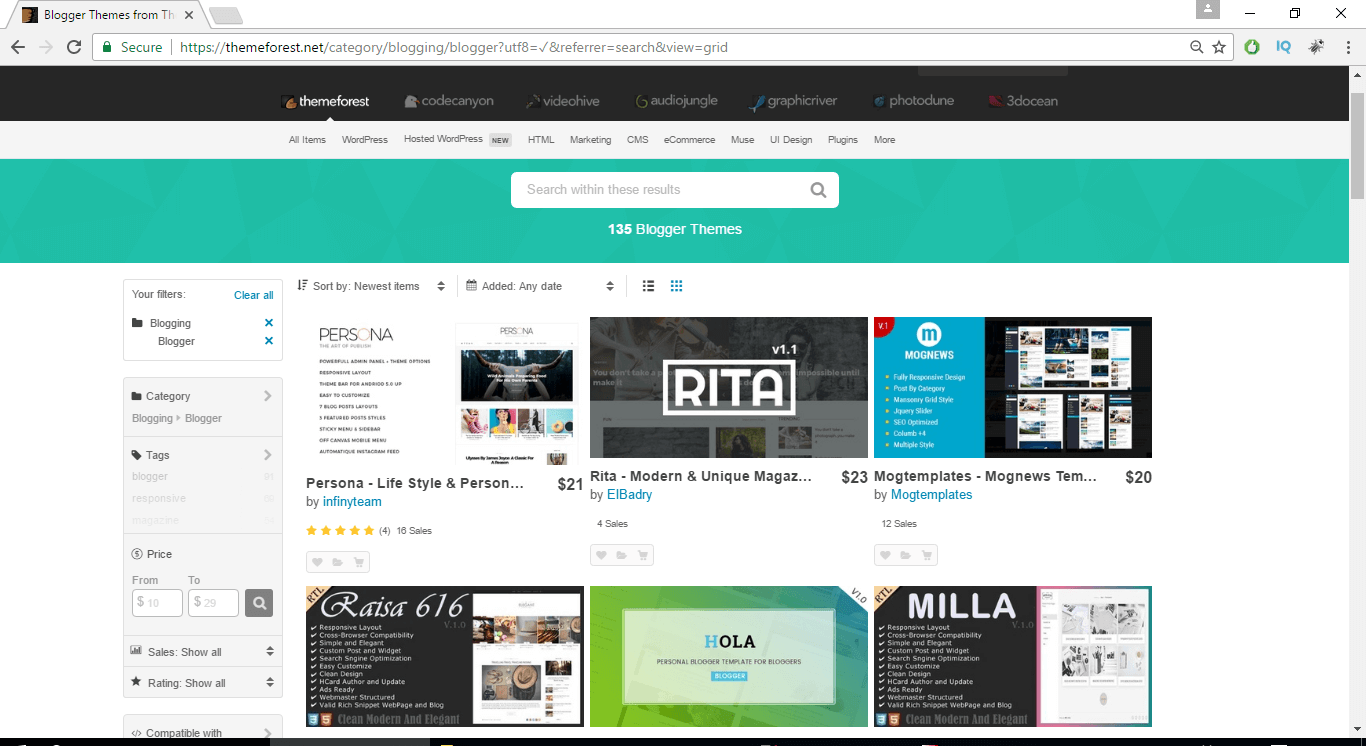1366x746 pixels.
Task: Open Chrome zoom magnifier icon in address bar
Action: pos(1197,47)
